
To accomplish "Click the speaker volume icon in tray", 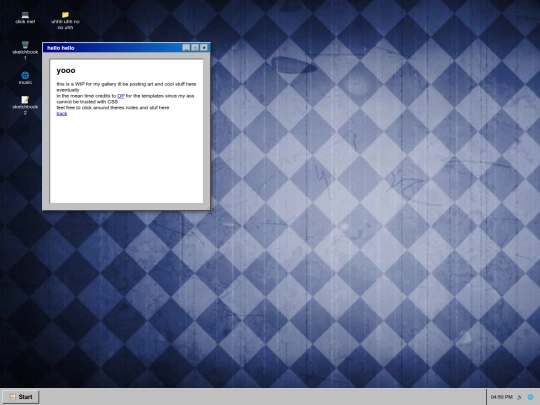I will [x=520, y=397].
